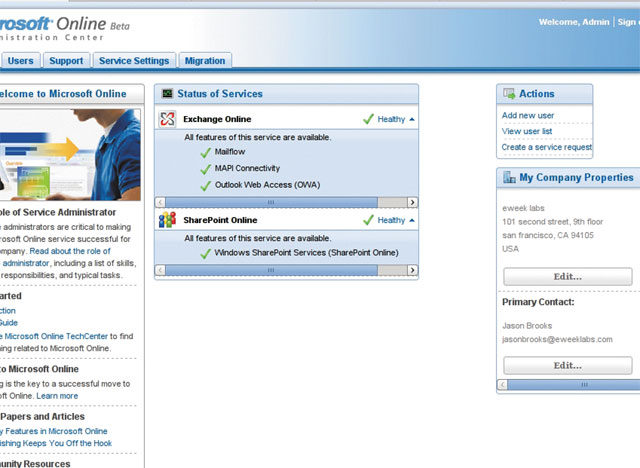Click the 101 second street address line

click(552, 222)
